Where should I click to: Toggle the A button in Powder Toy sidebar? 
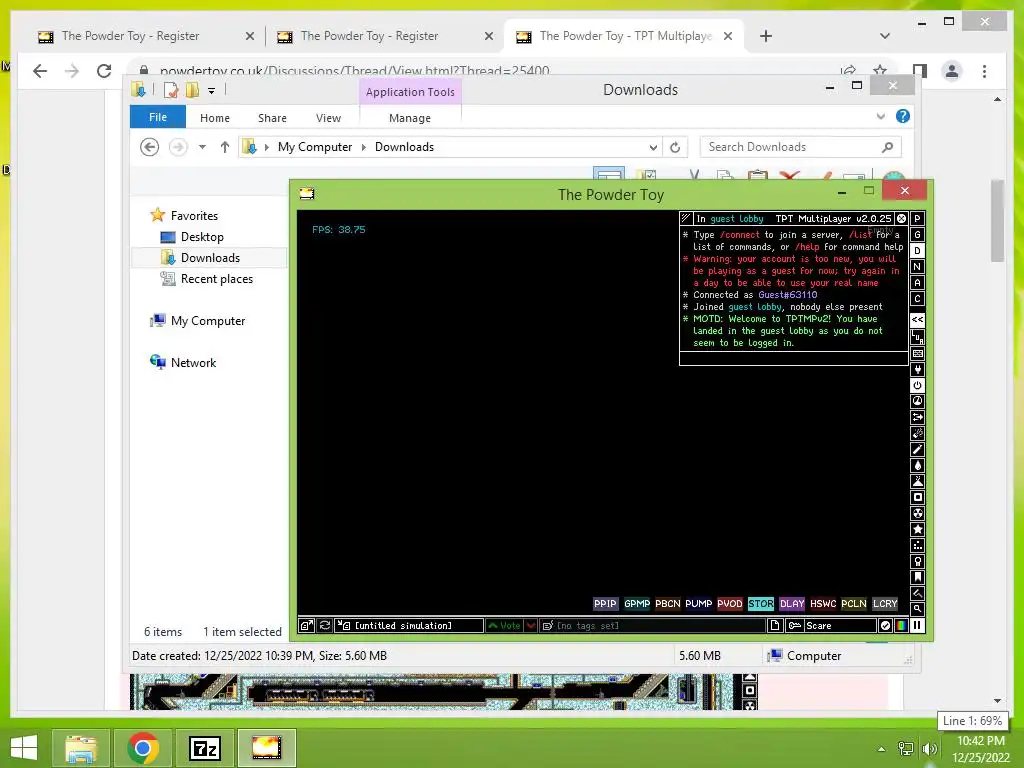pos(917,283)
